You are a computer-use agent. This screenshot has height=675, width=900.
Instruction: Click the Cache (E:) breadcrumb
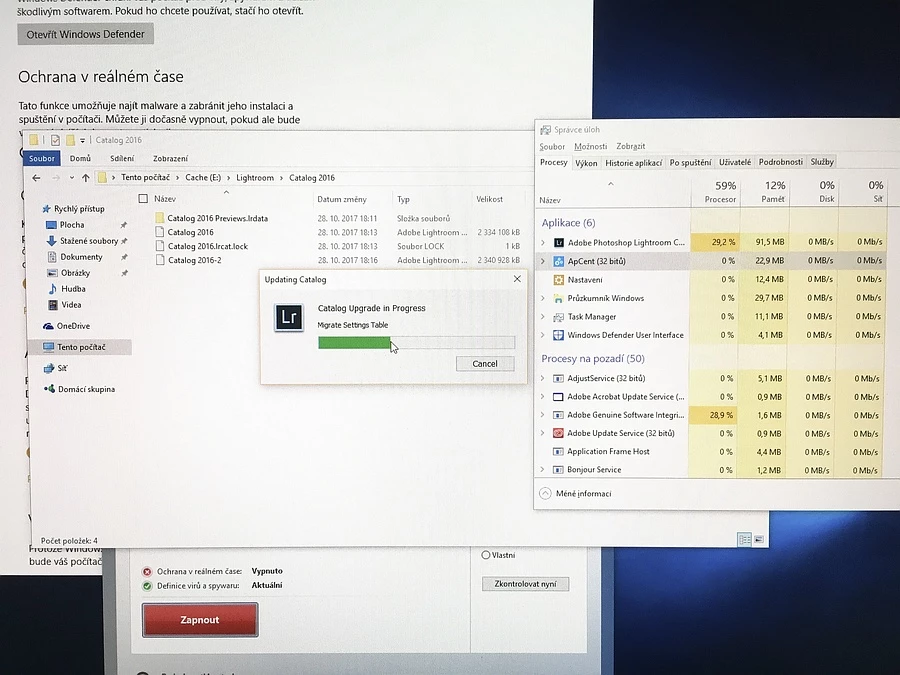pyautogui.click(x=203, y=178)
